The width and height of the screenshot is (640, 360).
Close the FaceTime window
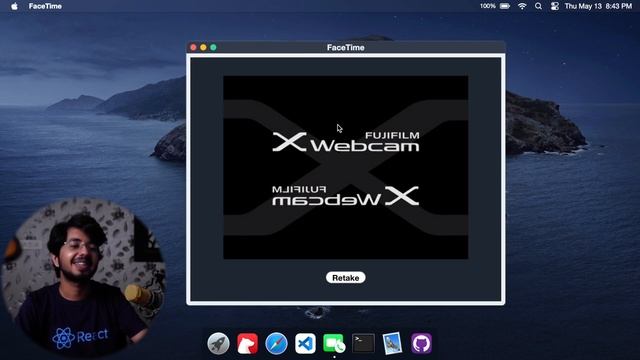click(x=193, y=47)
